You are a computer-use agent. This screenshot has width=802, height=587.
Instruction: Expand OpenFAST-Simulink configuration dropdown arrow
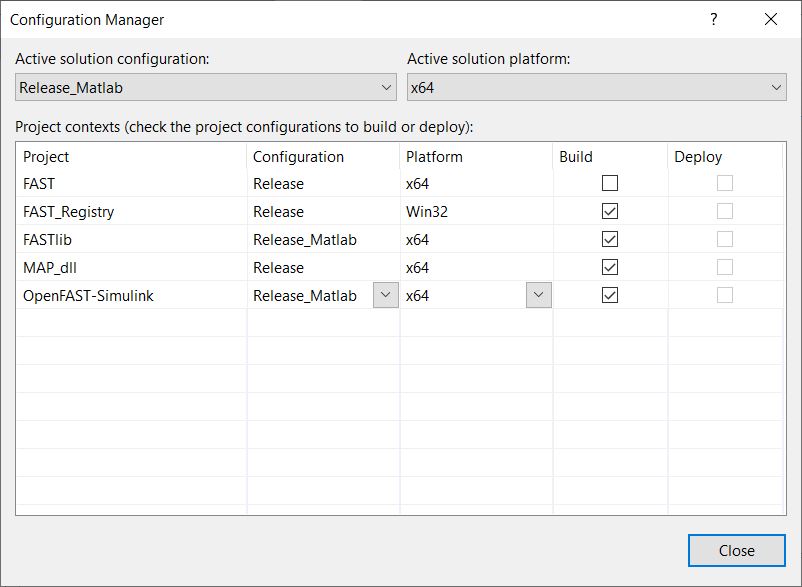[385, 295]
